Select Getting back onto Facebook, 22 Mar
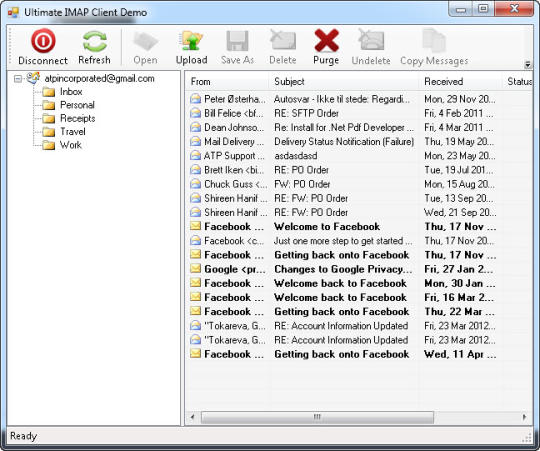This screenshot has height=451, width=540. pyautogui.click(x=343, y=312)
